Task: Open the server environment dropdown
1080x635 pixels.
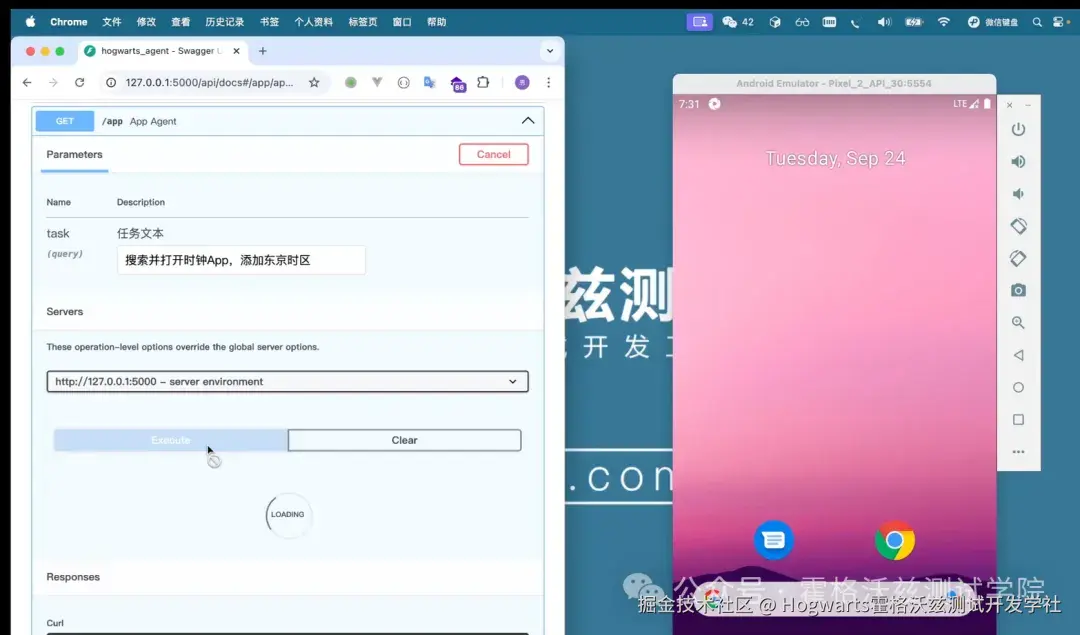Action: (287, 381)
